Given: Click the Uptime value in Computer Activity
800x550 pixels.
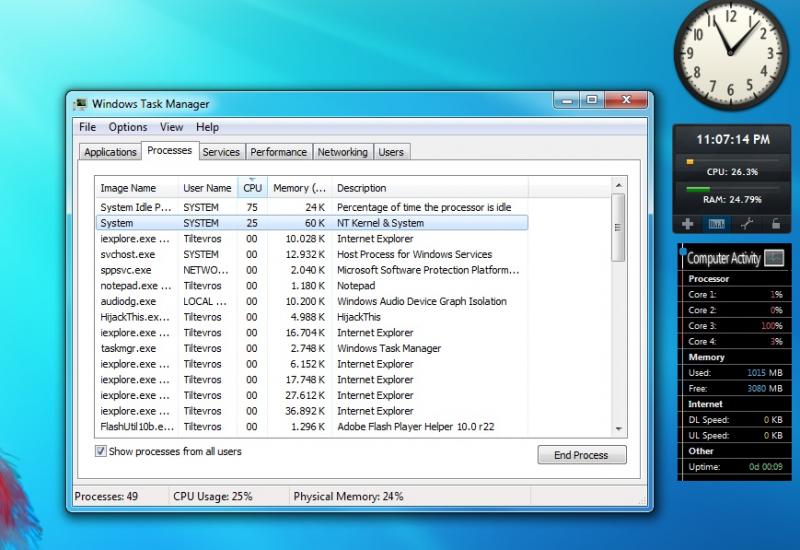Looking at the screenshot, I should click(765, 466).
